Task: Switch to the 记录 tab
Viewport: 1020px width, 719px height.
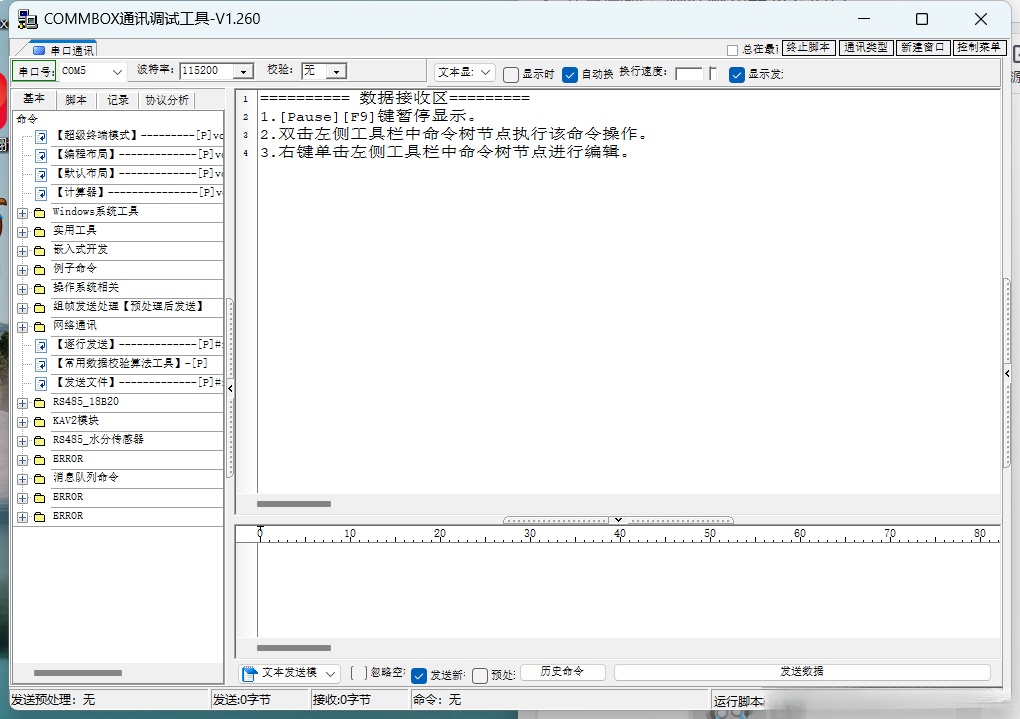Action: (118, 100)
